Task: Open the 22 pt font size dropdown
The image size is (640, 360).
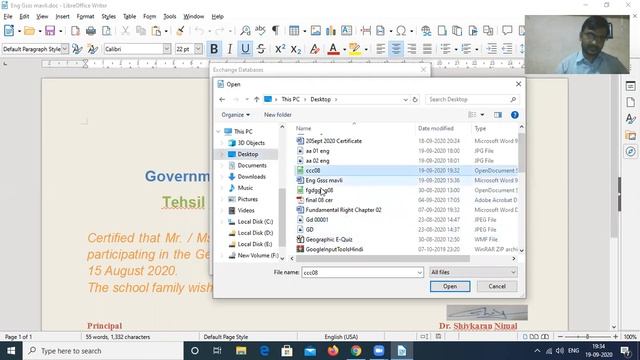Action: click(198, 49)
